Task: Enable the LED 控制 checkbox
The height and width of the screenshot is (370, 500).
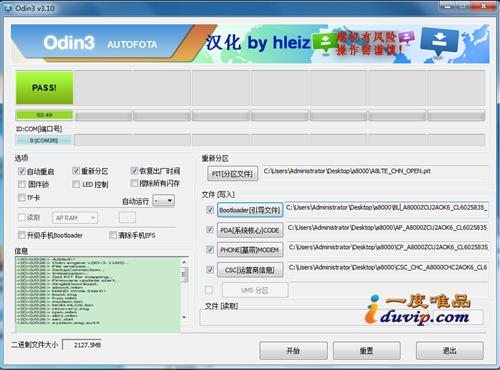Action: (x=76, y=184)
